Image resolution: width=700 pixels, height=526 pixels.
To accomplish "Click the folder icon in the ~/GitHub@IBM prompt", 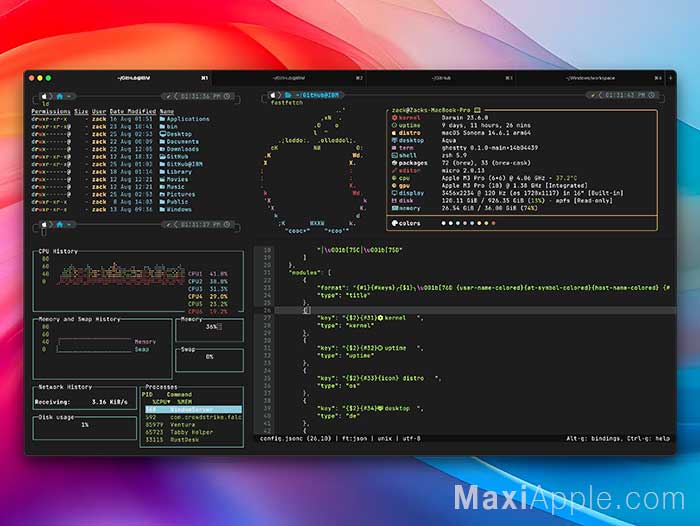I will coord(288,95).
